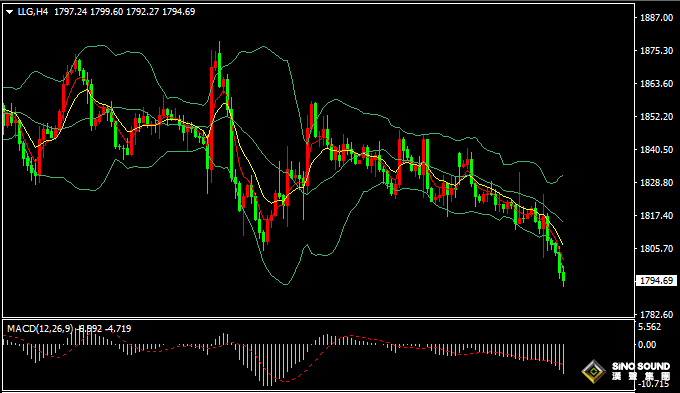
Task: Click the triangle arrow beside LLG,H4
Action: 9,12
